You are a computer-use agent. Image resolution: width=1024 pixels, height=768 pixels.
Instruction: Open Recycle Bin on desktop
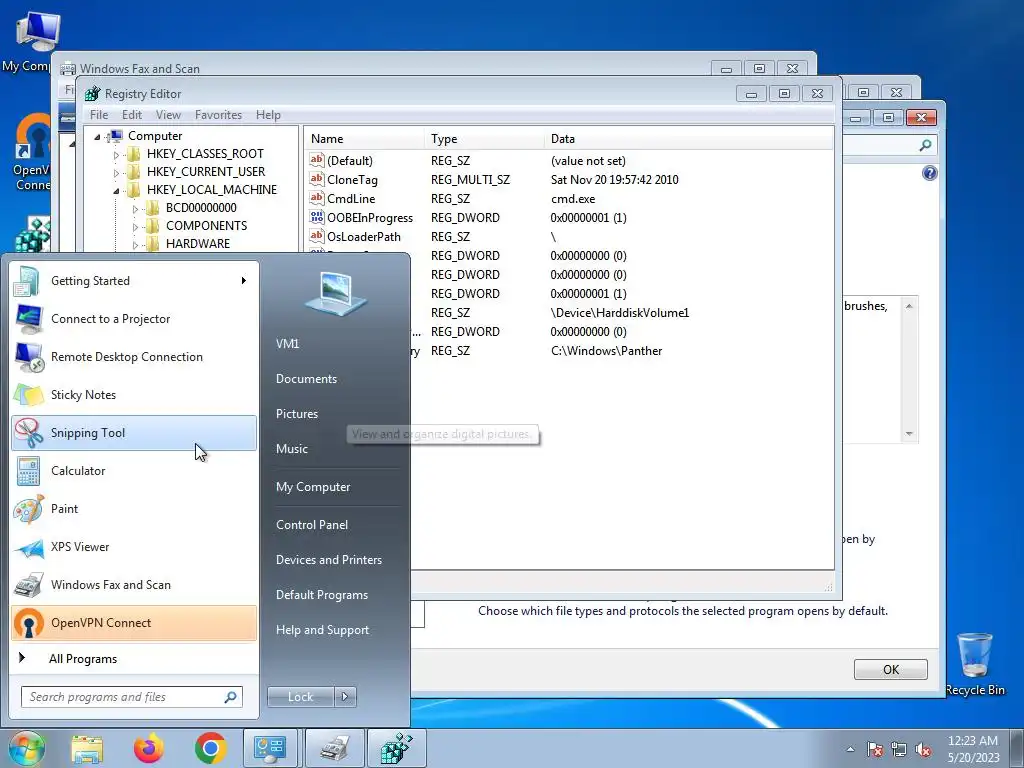pos(975,664)
